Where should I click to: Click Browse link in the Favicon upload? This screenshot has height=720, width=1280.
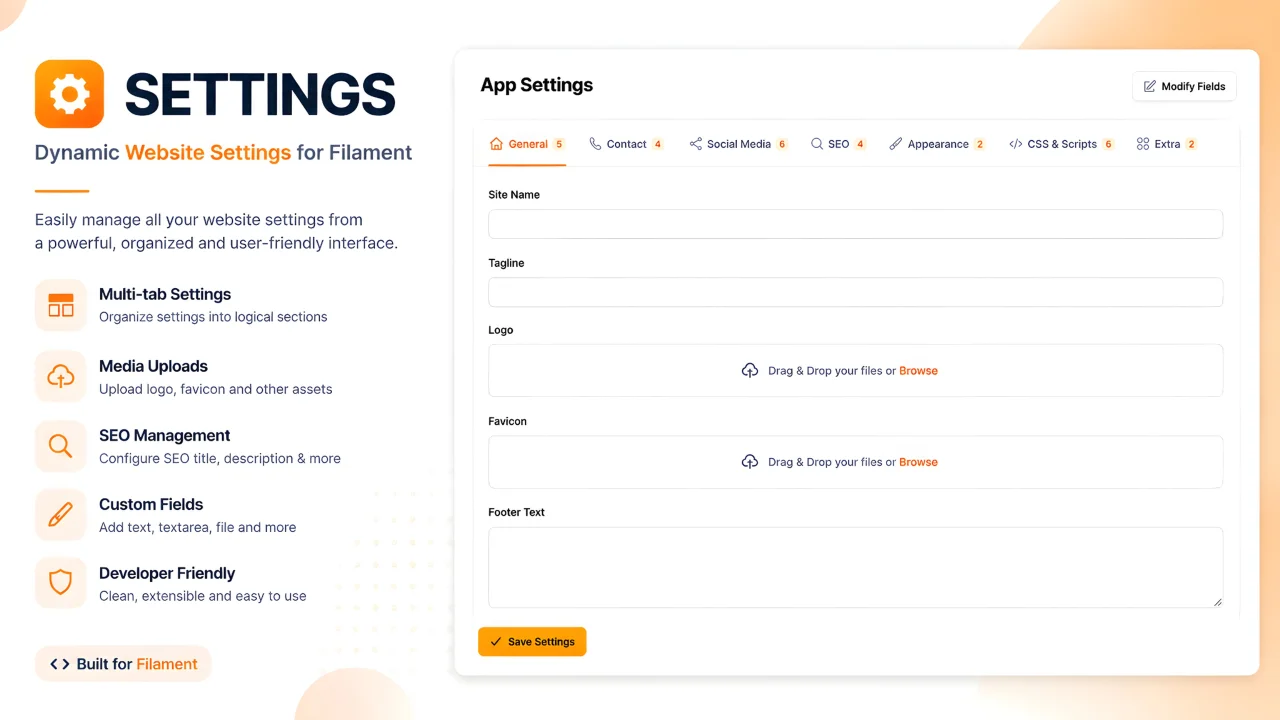(x=918, y=462)
